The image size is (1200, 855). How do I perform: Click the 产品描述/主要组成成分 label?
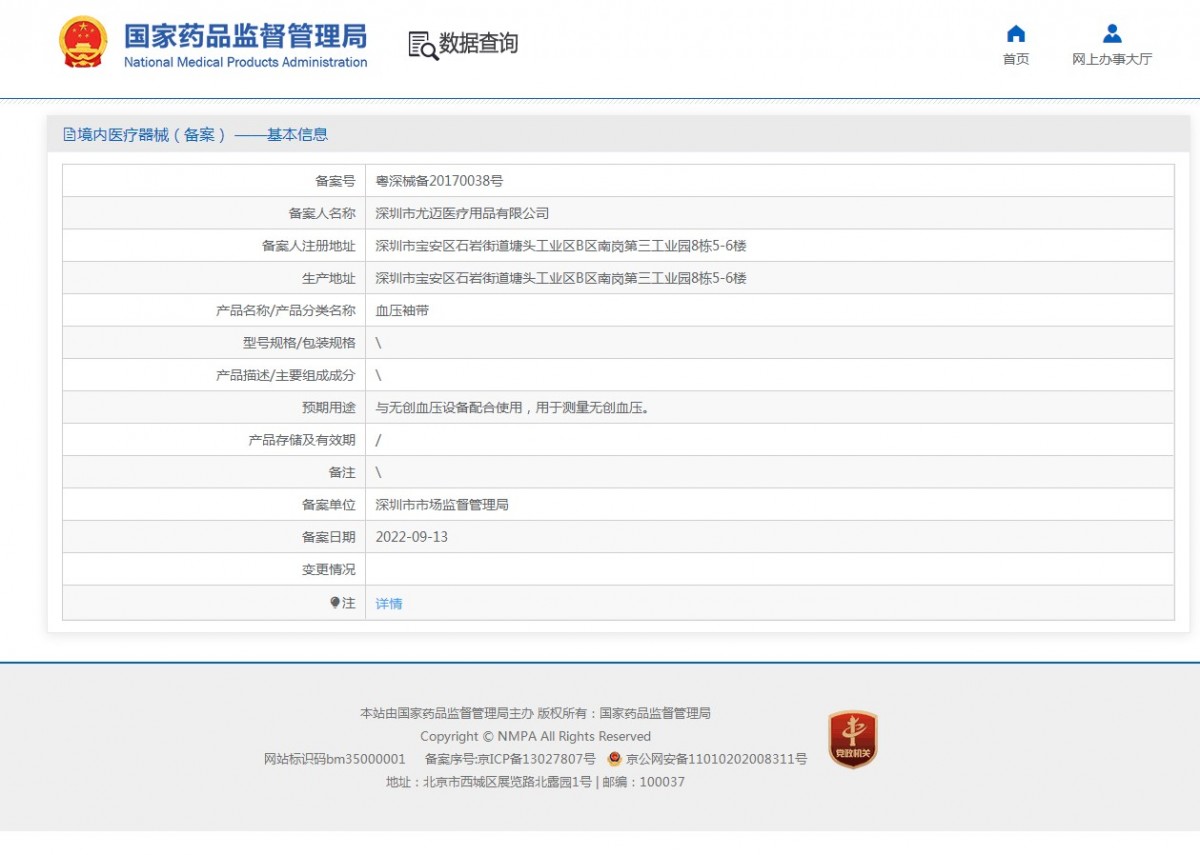tap(286, 375)
